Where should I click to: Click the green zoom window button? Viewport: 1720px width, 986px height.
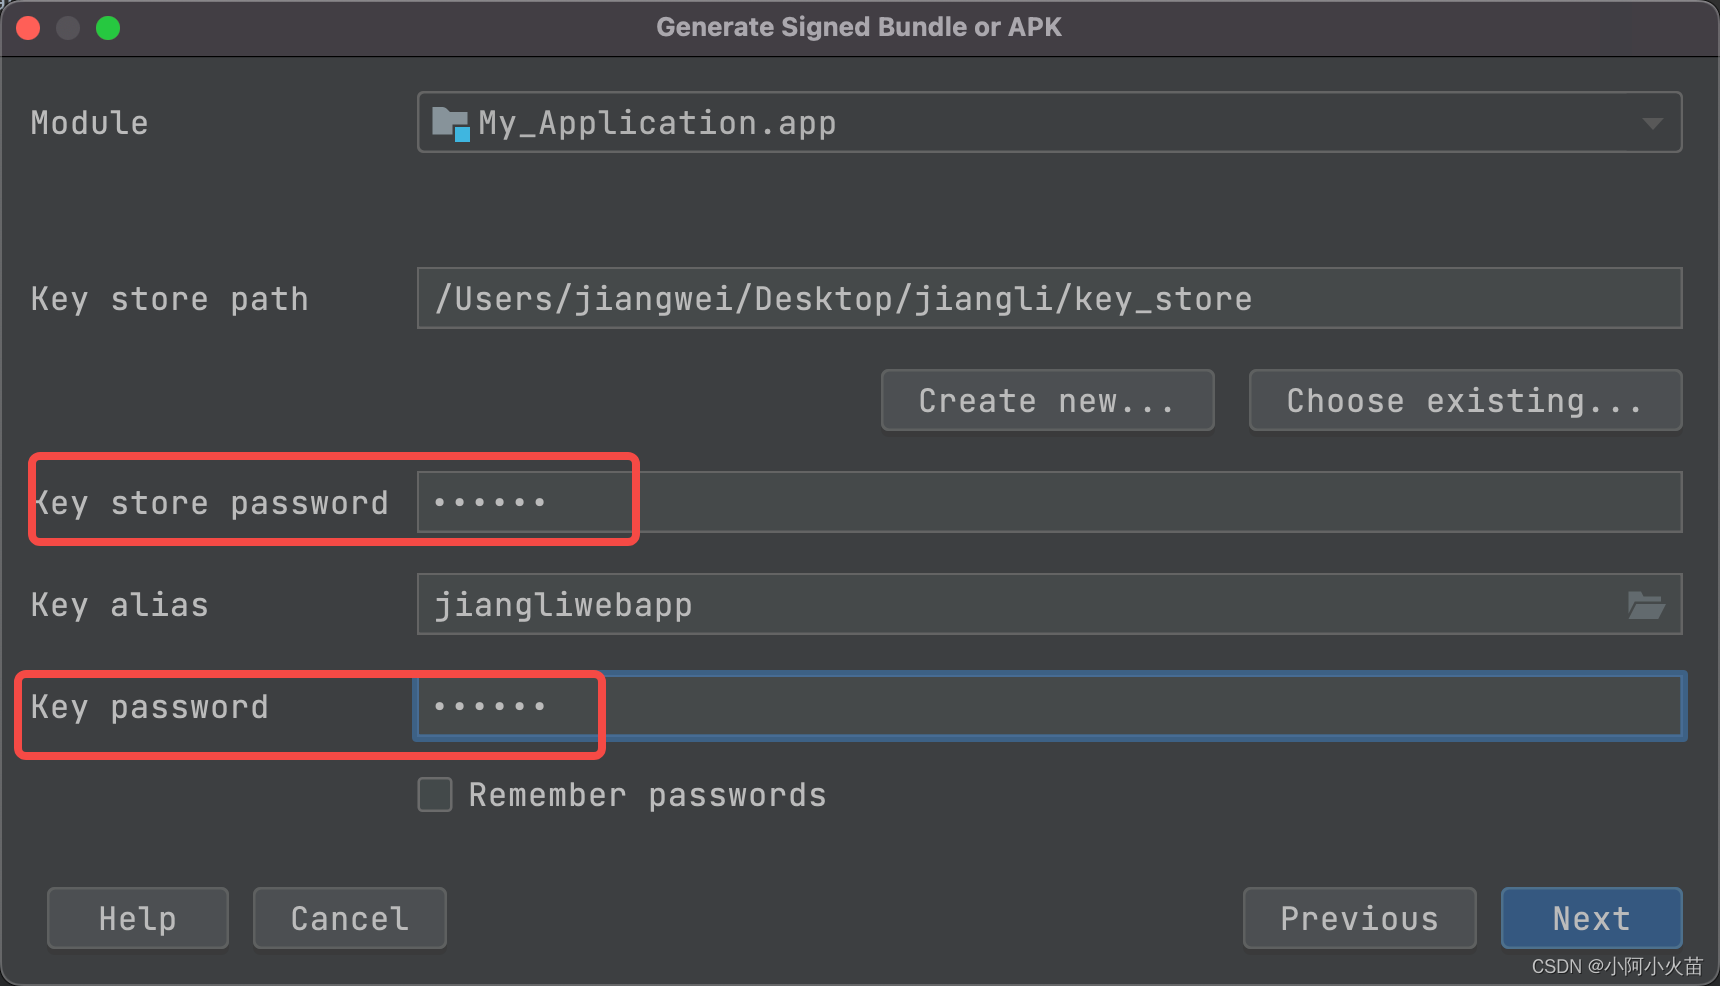pyautogui.click(x=108, y=28)
